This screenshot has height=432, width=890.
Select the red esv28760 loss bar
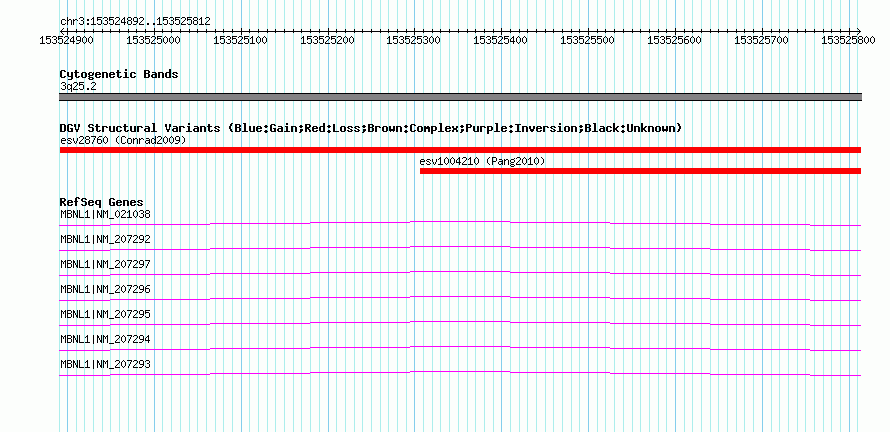460,150
